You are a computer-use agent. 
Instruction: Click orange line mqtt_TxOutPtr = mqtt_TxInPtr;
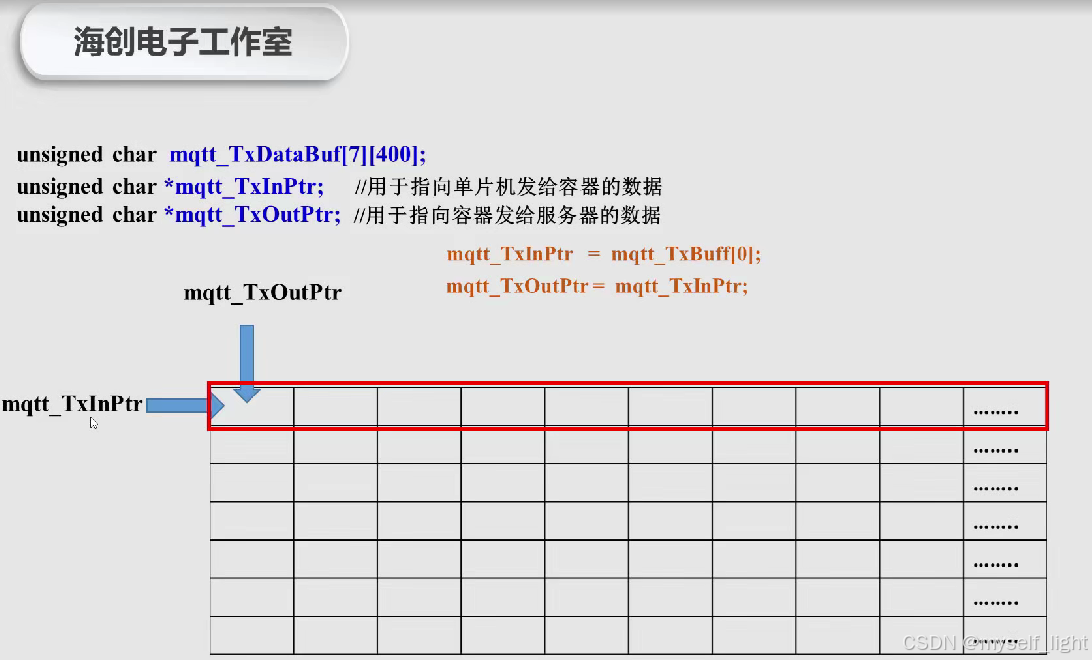coord(597,286)
